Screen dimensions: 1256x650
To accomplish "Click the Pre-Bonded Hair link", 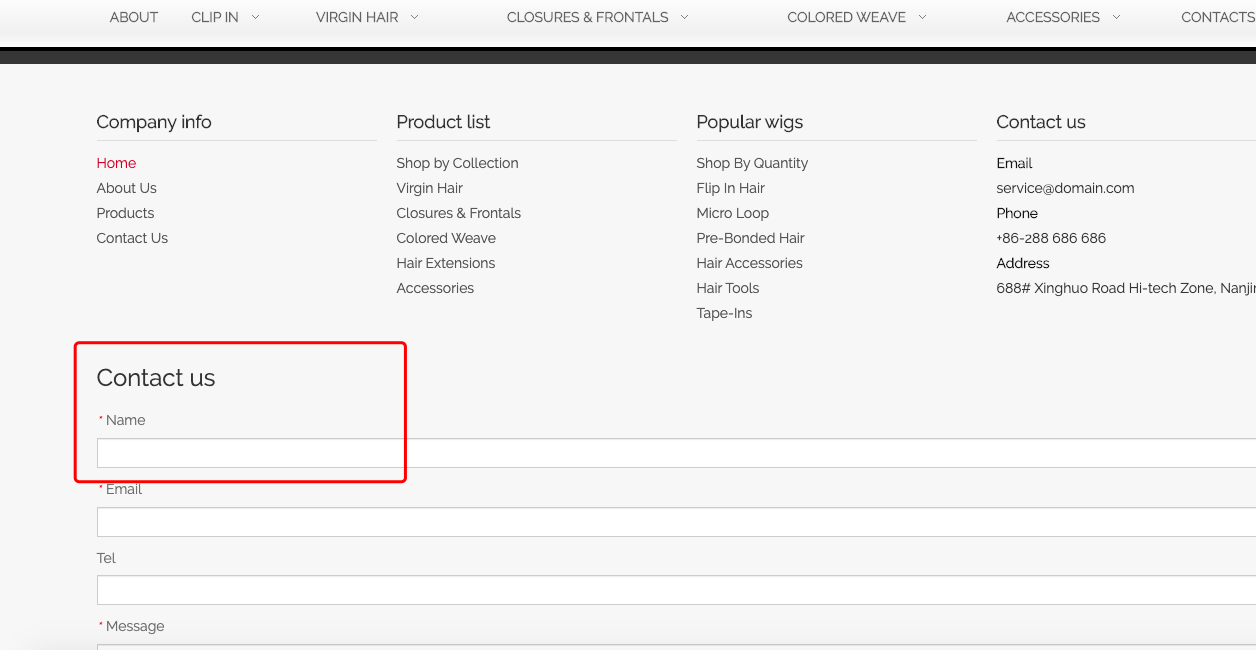I will point(750,238).
